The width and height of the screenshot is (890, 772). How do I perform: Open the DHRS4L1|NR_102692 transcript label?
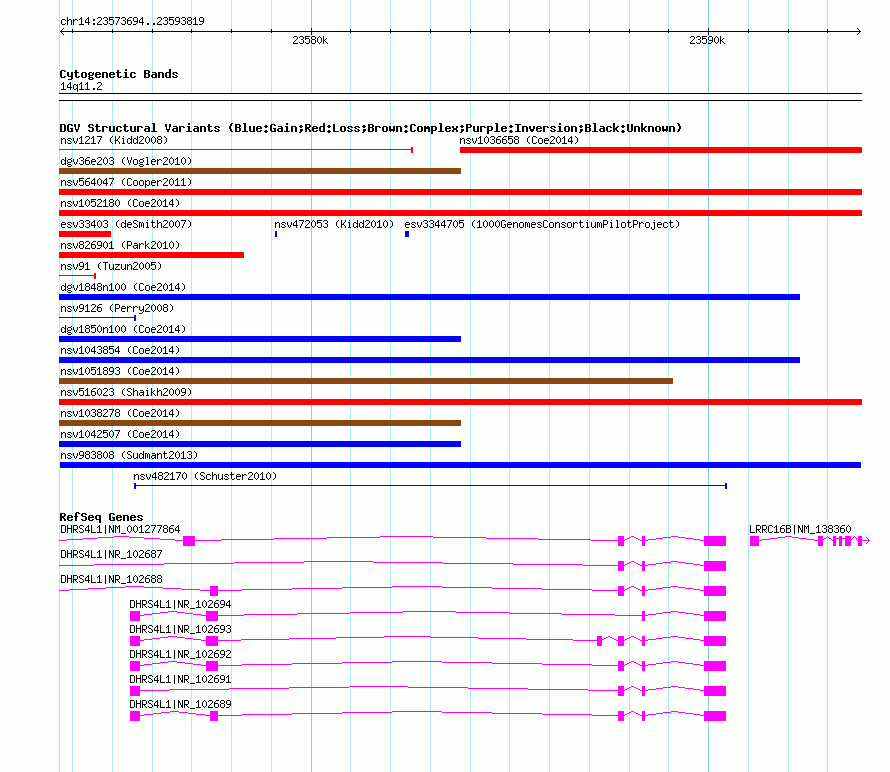[x=180, y=654]
